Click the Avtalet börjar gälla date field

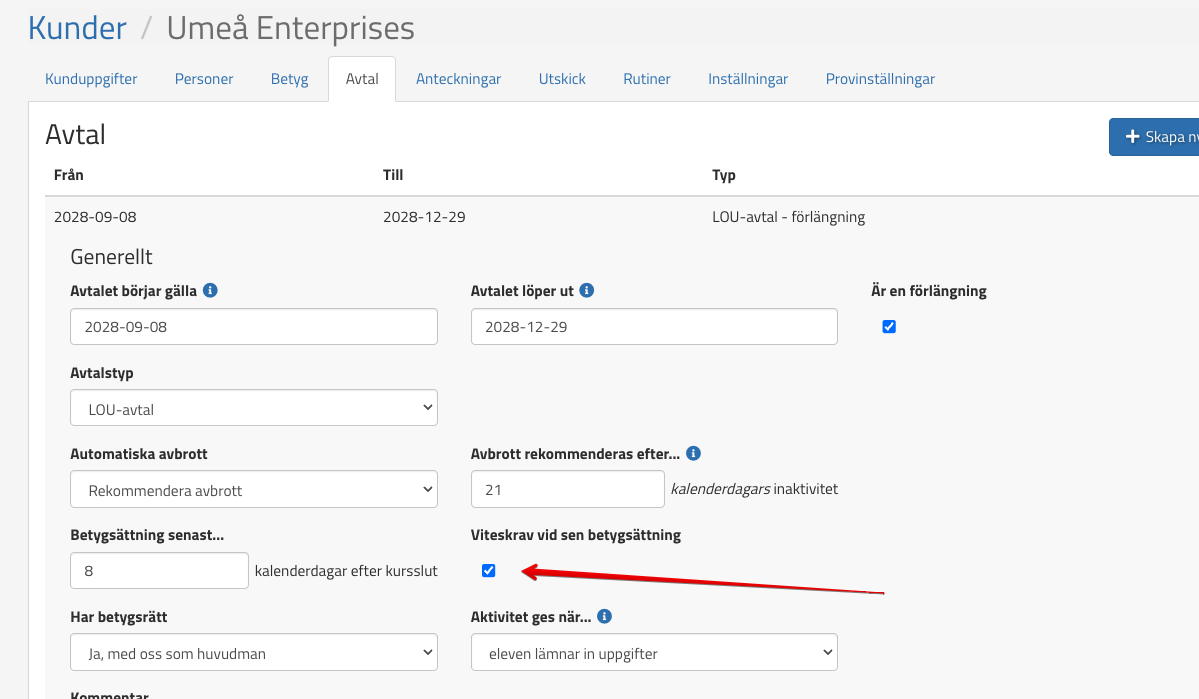coord(254,327)
